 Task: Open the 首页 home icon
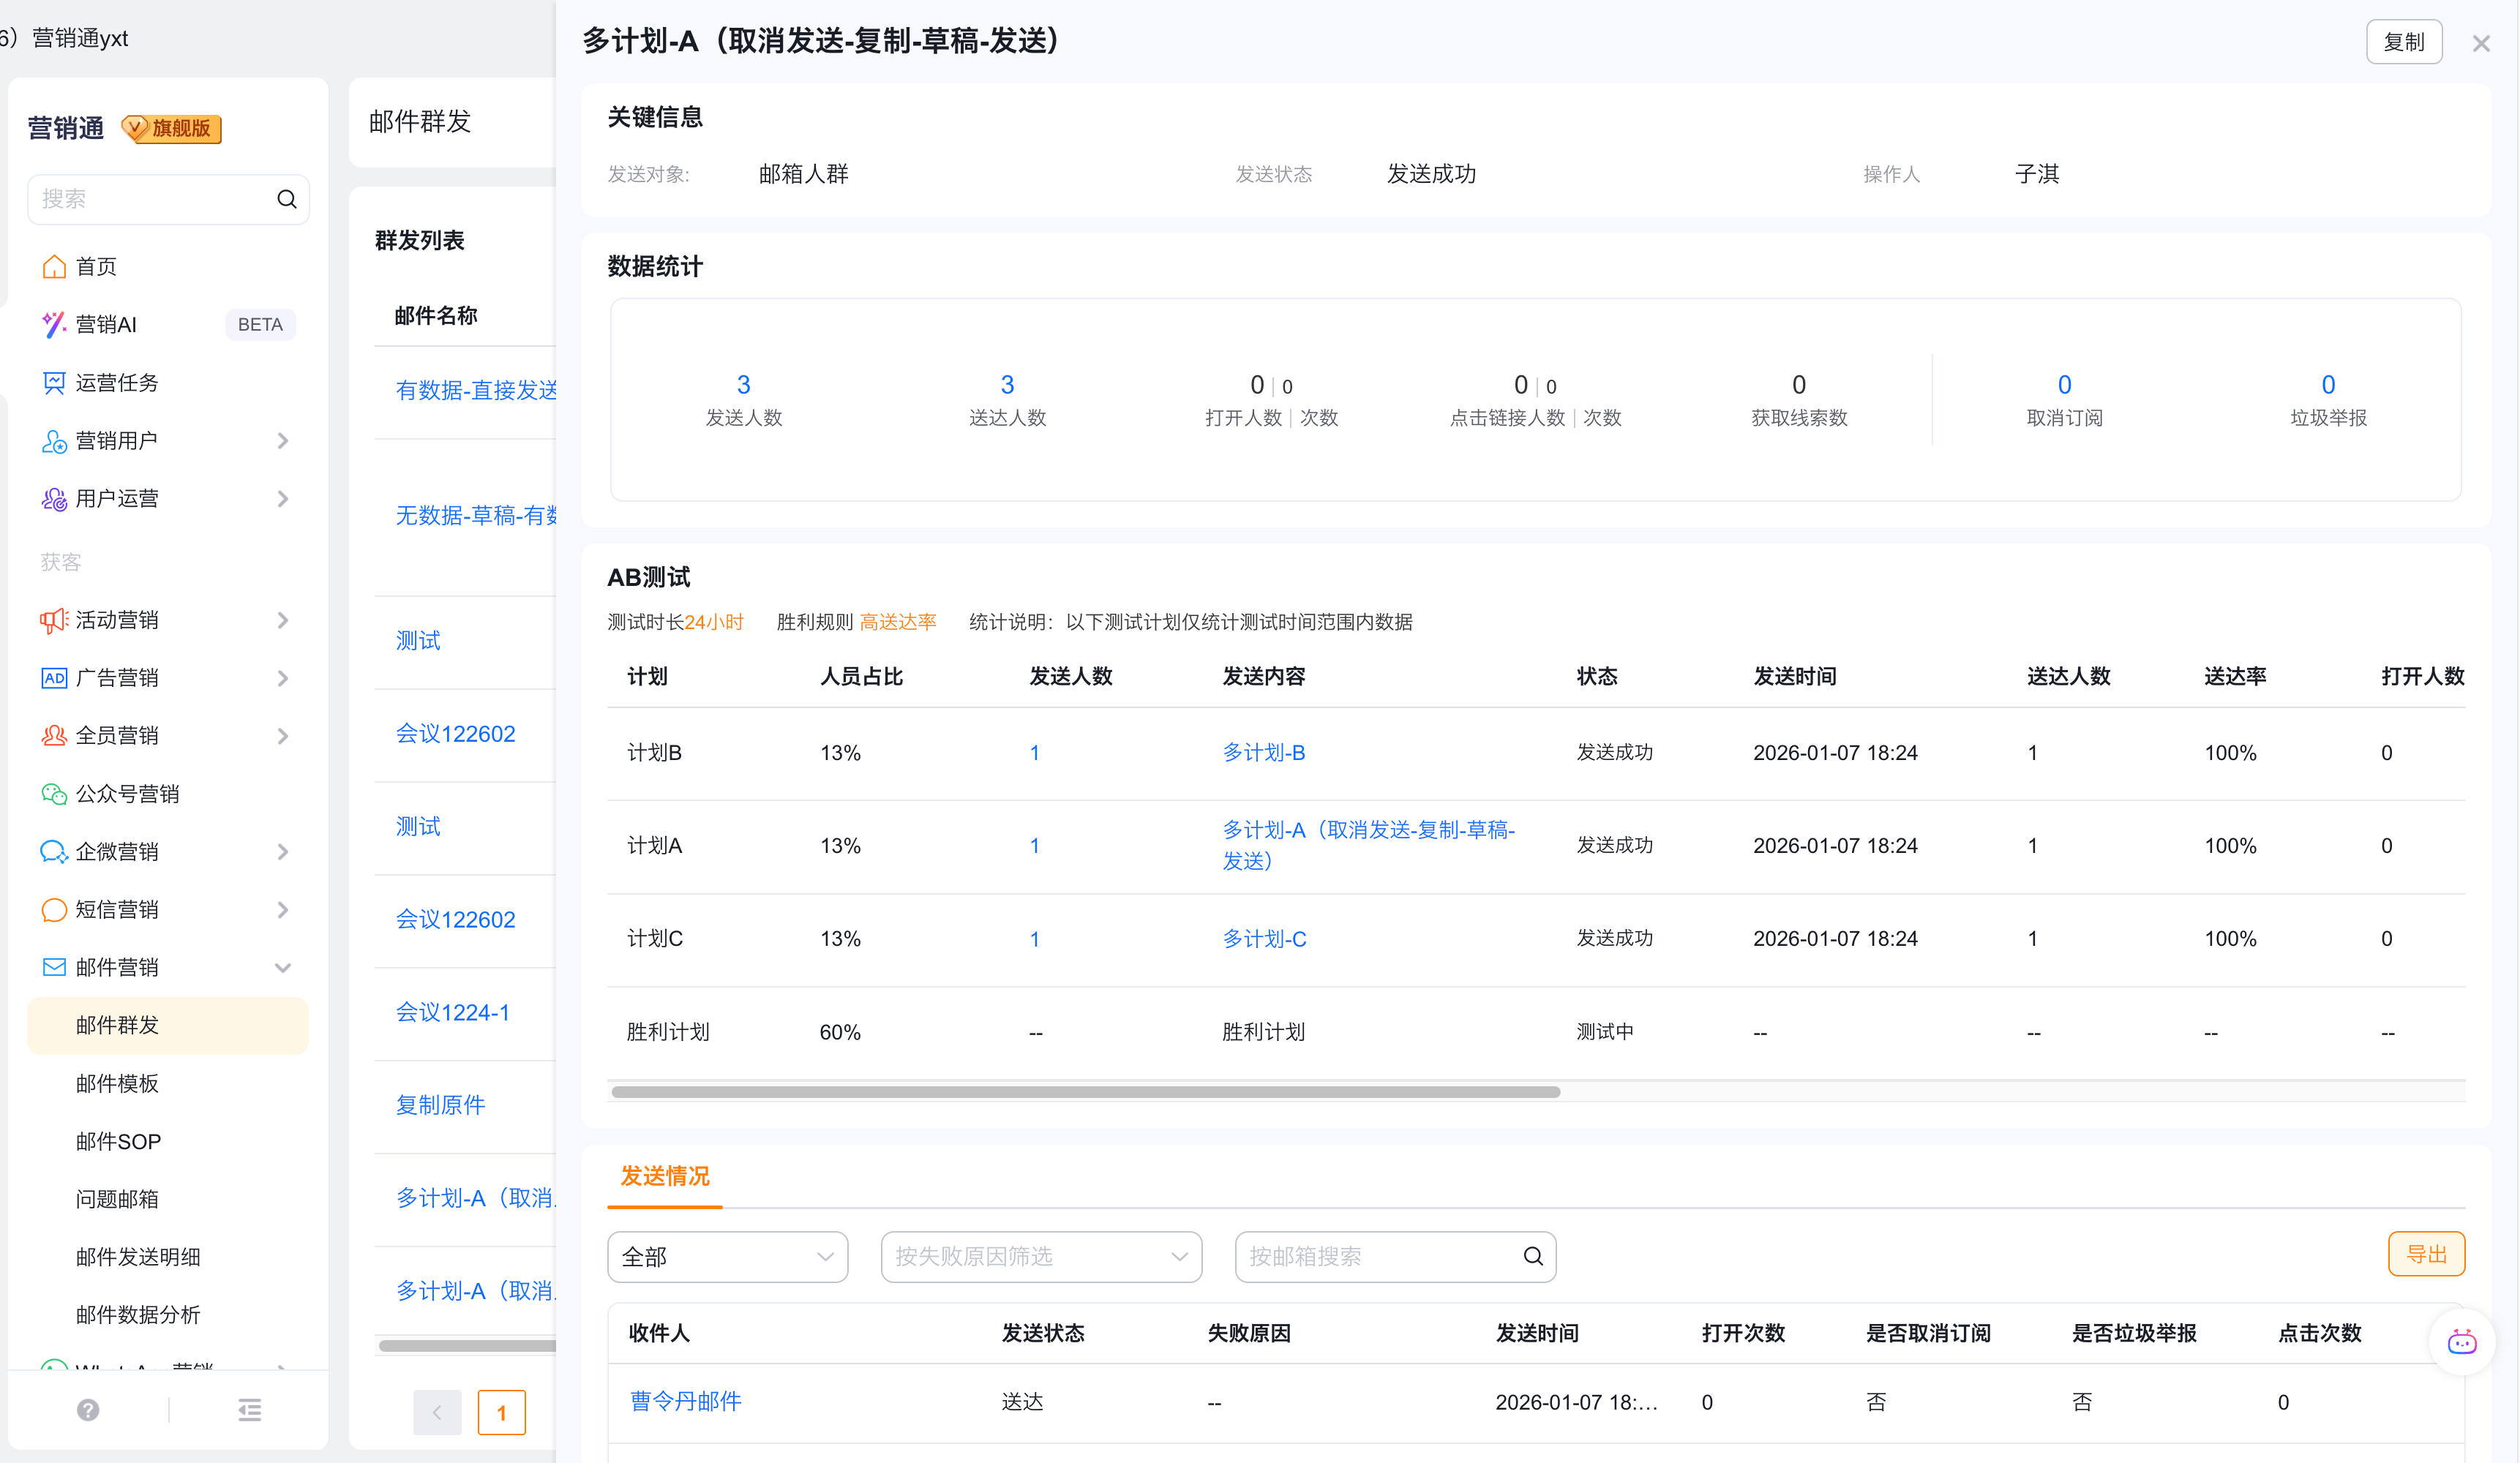(54, 266)
